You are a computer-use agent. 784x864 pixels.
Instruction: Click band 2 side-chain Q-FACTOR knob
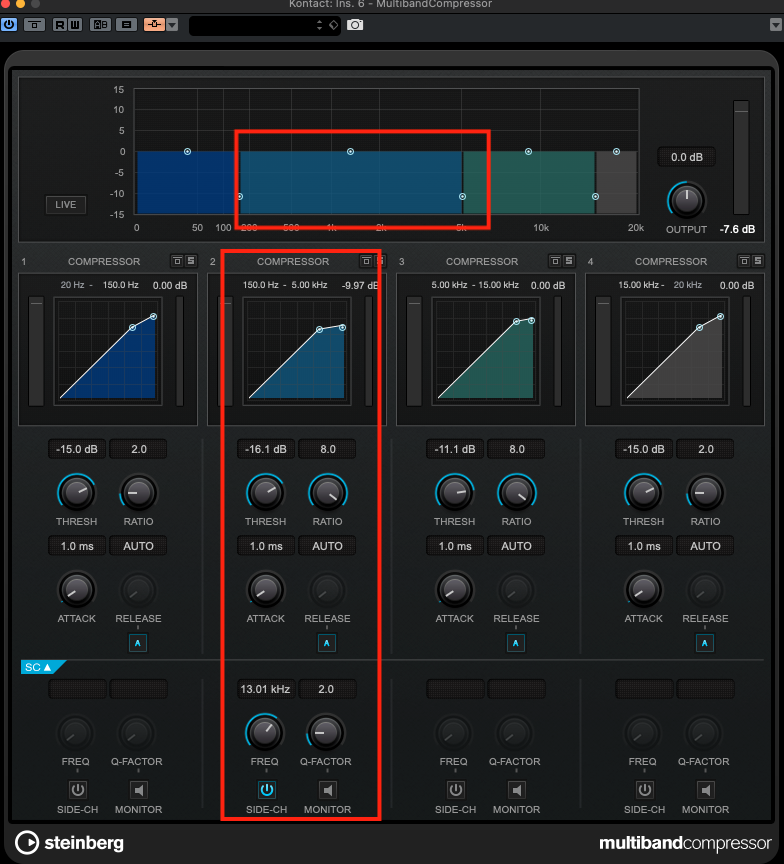point(326,732)
